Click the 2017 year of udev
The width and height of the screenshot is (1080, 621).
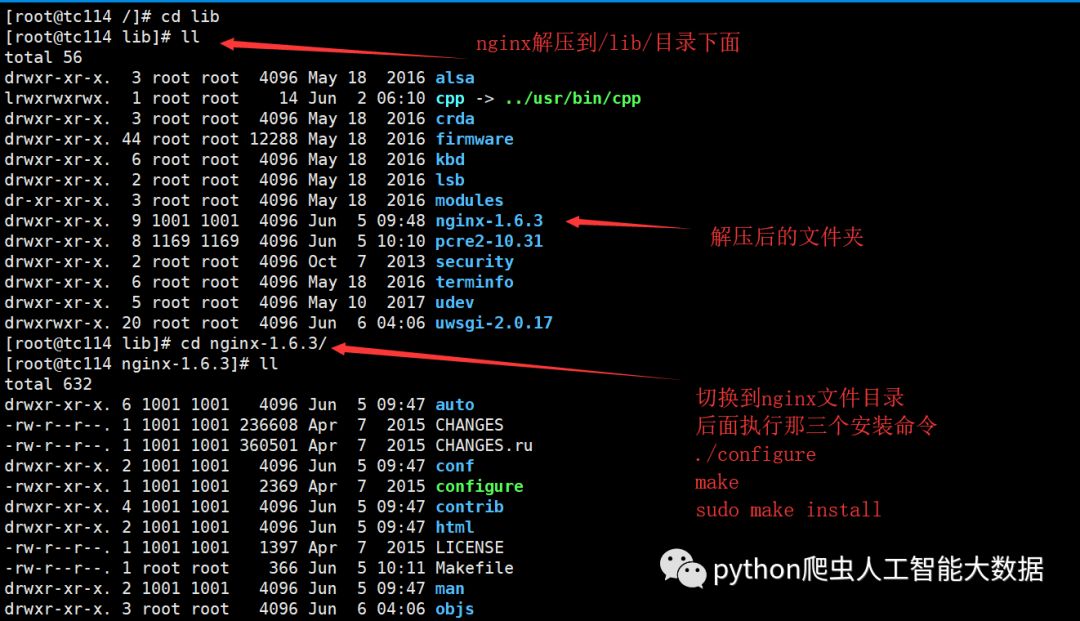[x=406, y=302]
